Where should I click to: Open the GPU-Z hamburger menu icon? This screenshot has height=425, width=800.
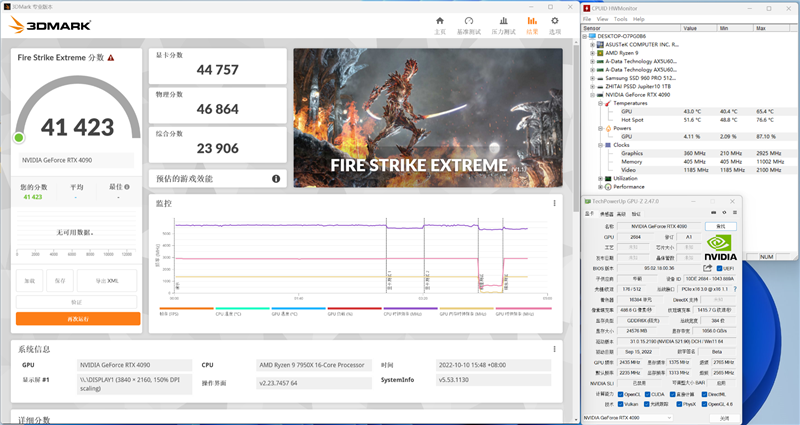(735, 213)
